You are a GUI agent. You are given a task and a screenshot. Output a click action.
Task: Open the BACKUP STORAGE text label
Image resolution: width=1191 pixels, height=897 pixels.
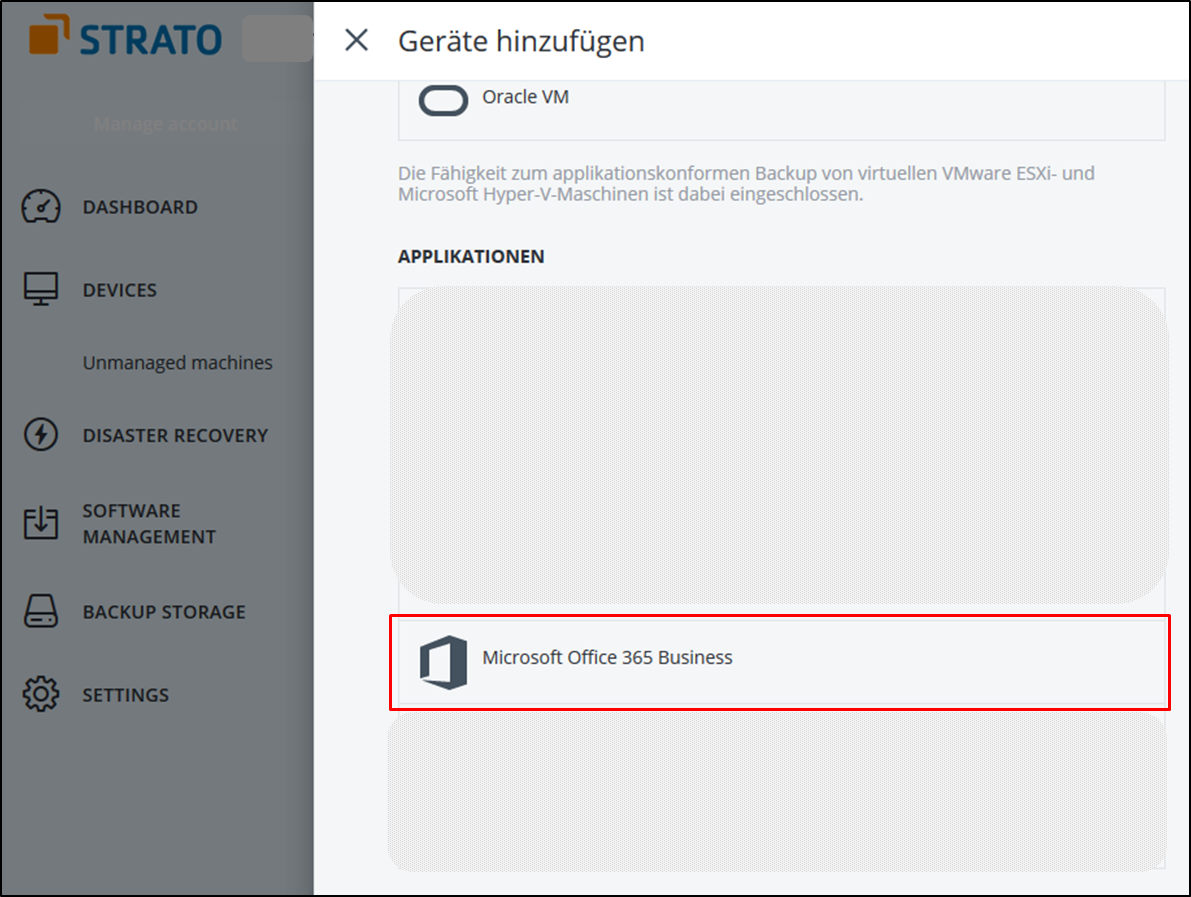(164, 612)
